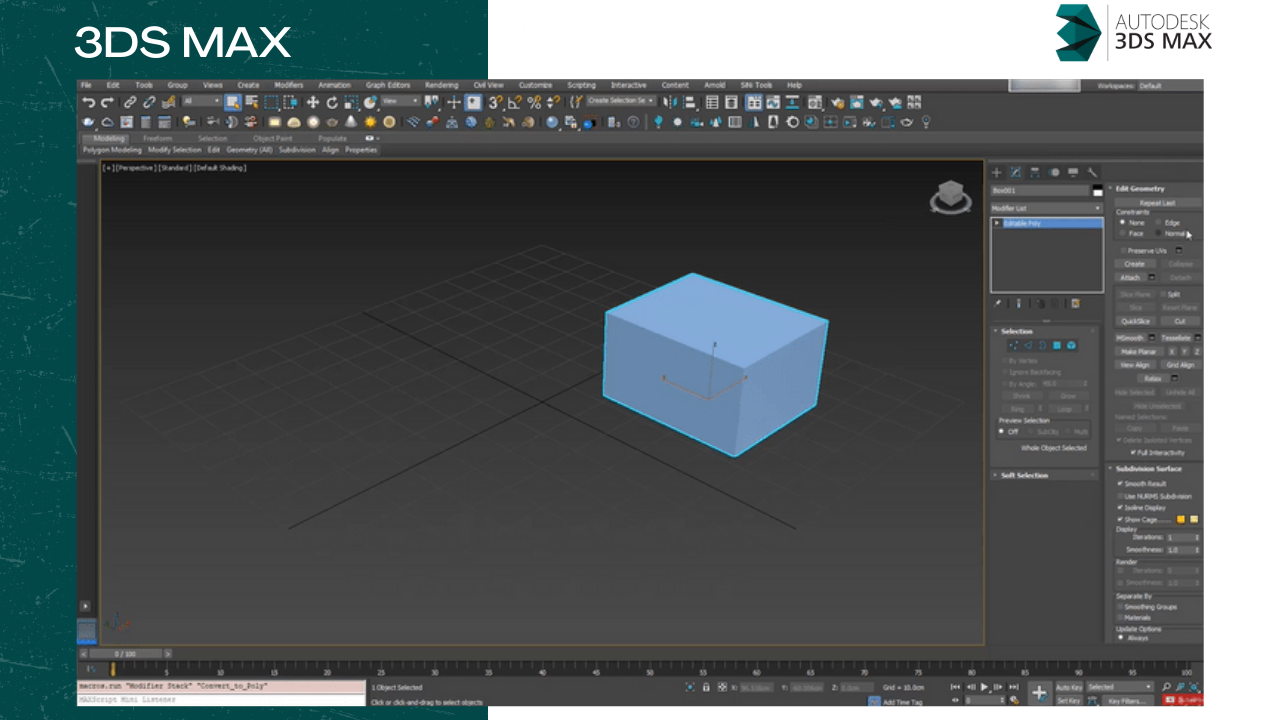Toggle the Smooth Result checkbox

pos(1120,483)
